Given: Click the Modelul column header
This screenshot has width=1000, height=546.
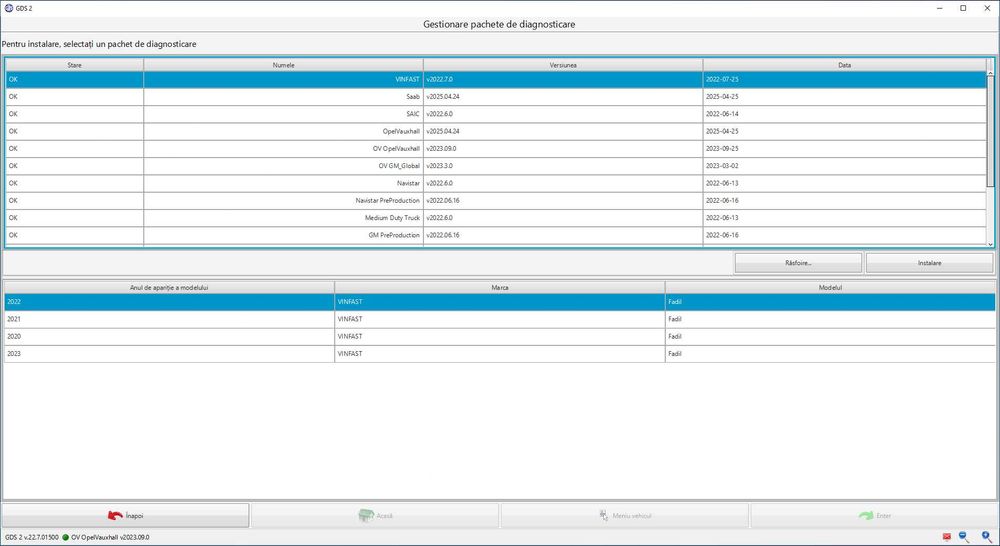Looking at the screenshot, I should coord(830,288).
